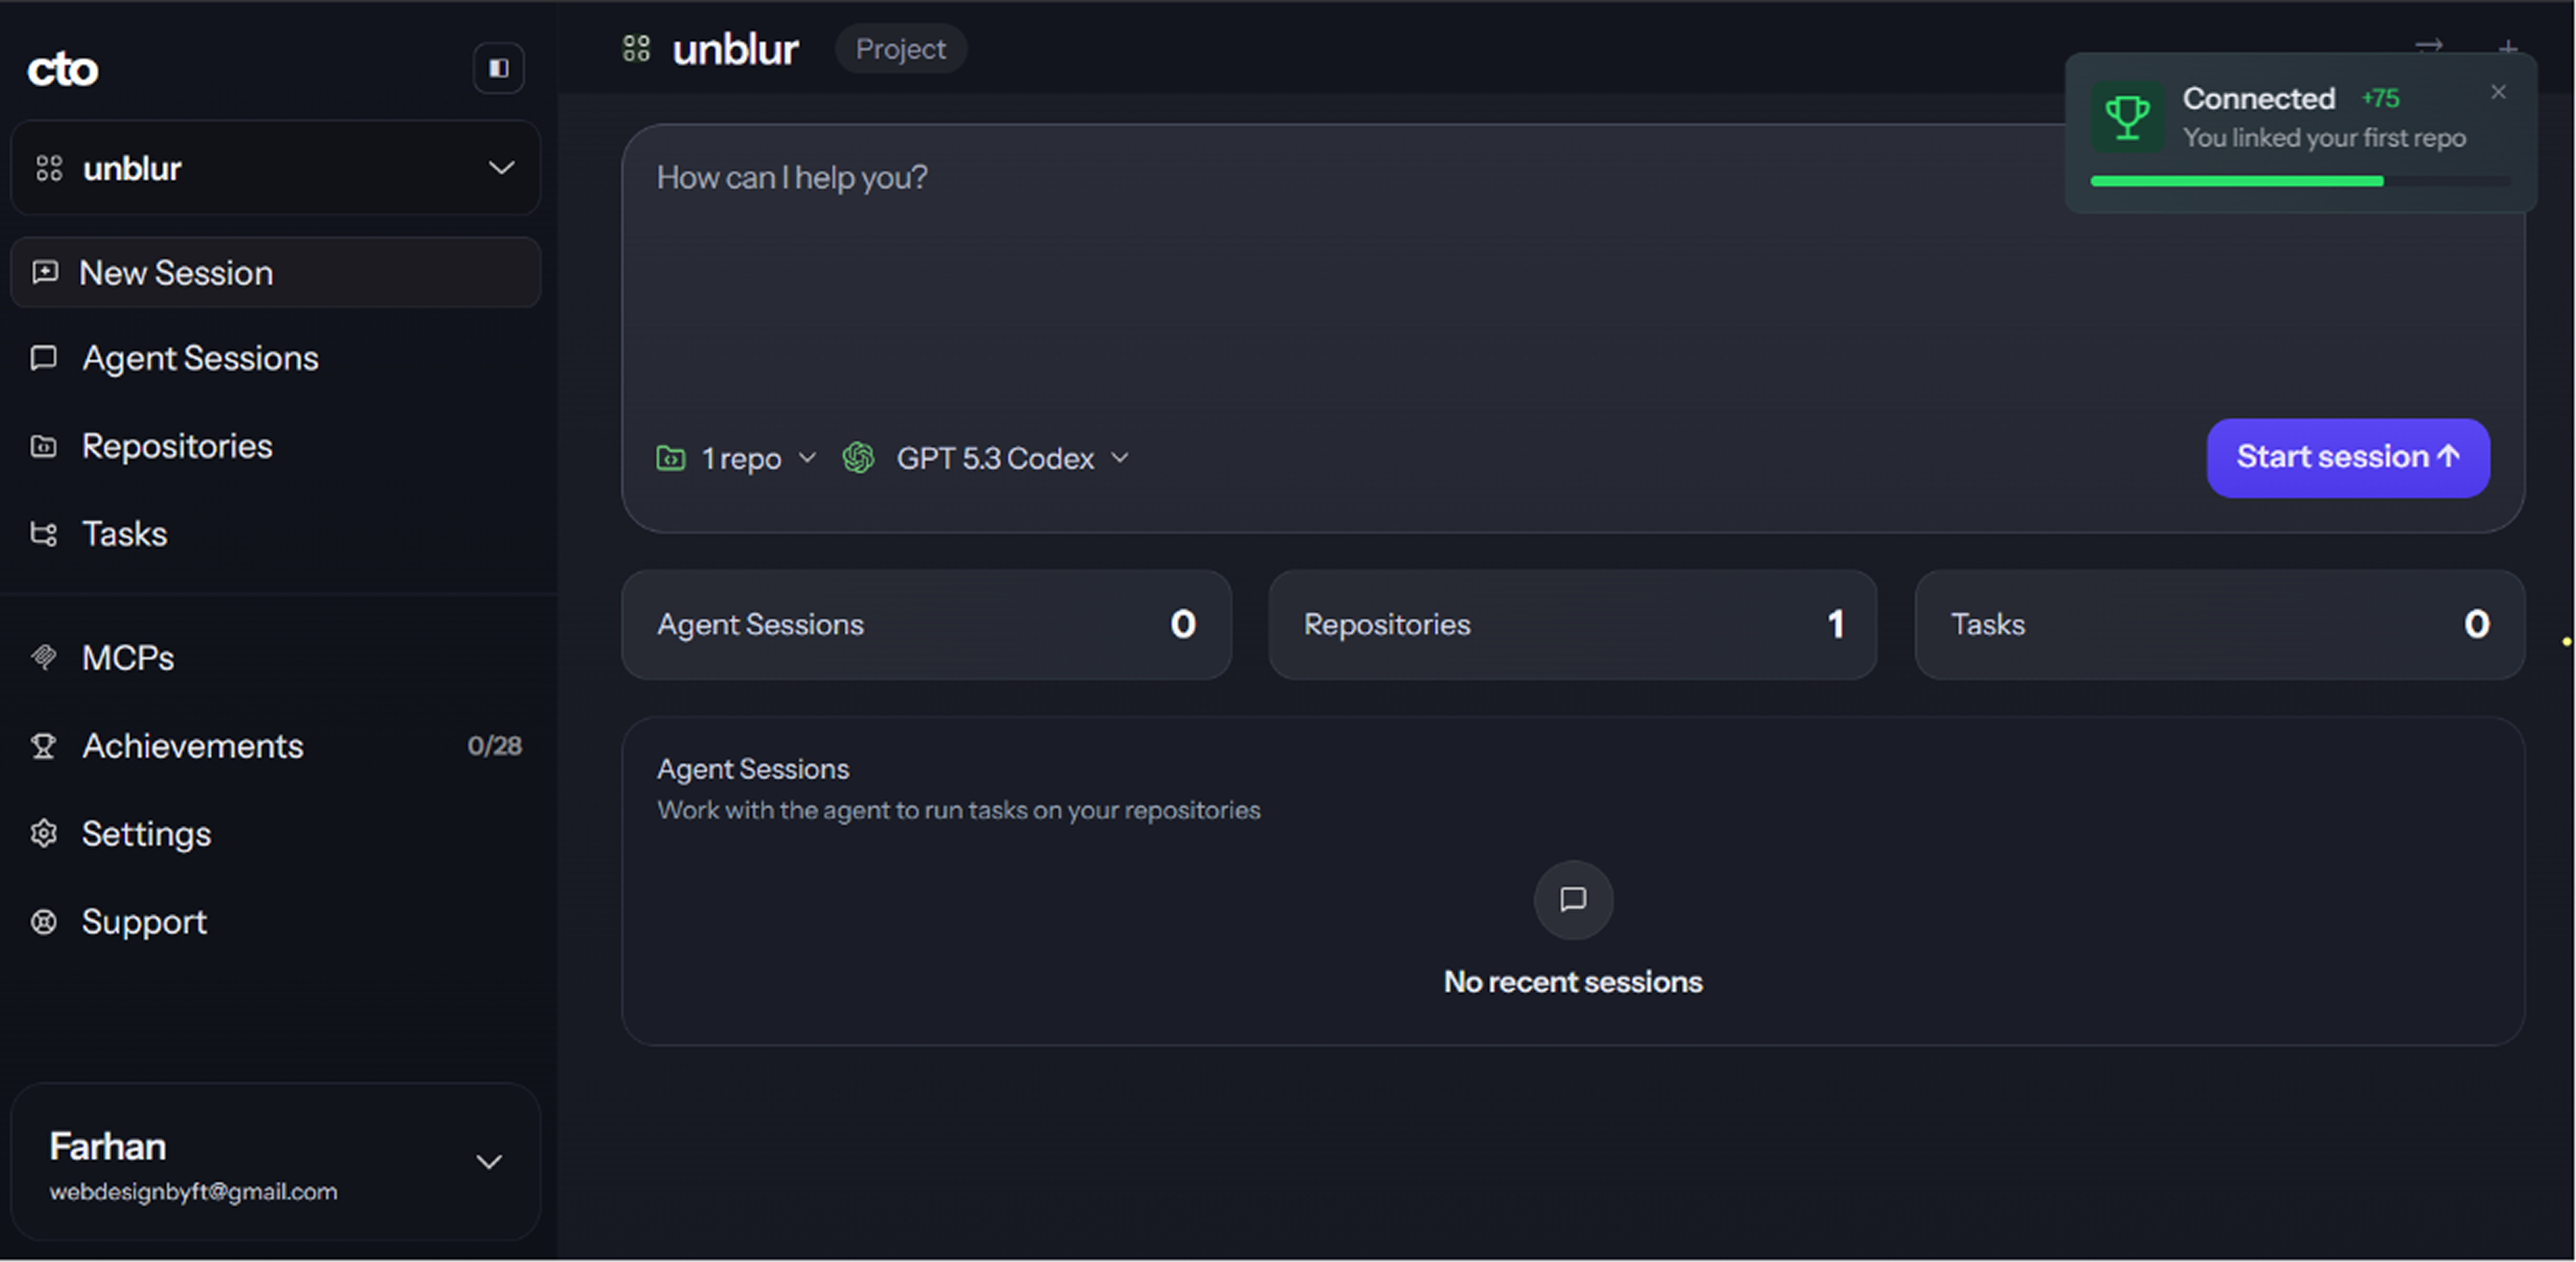Click the grid icon beside the unblur header title
This screenshot has height=1262, width=2576.
[636, 48]
